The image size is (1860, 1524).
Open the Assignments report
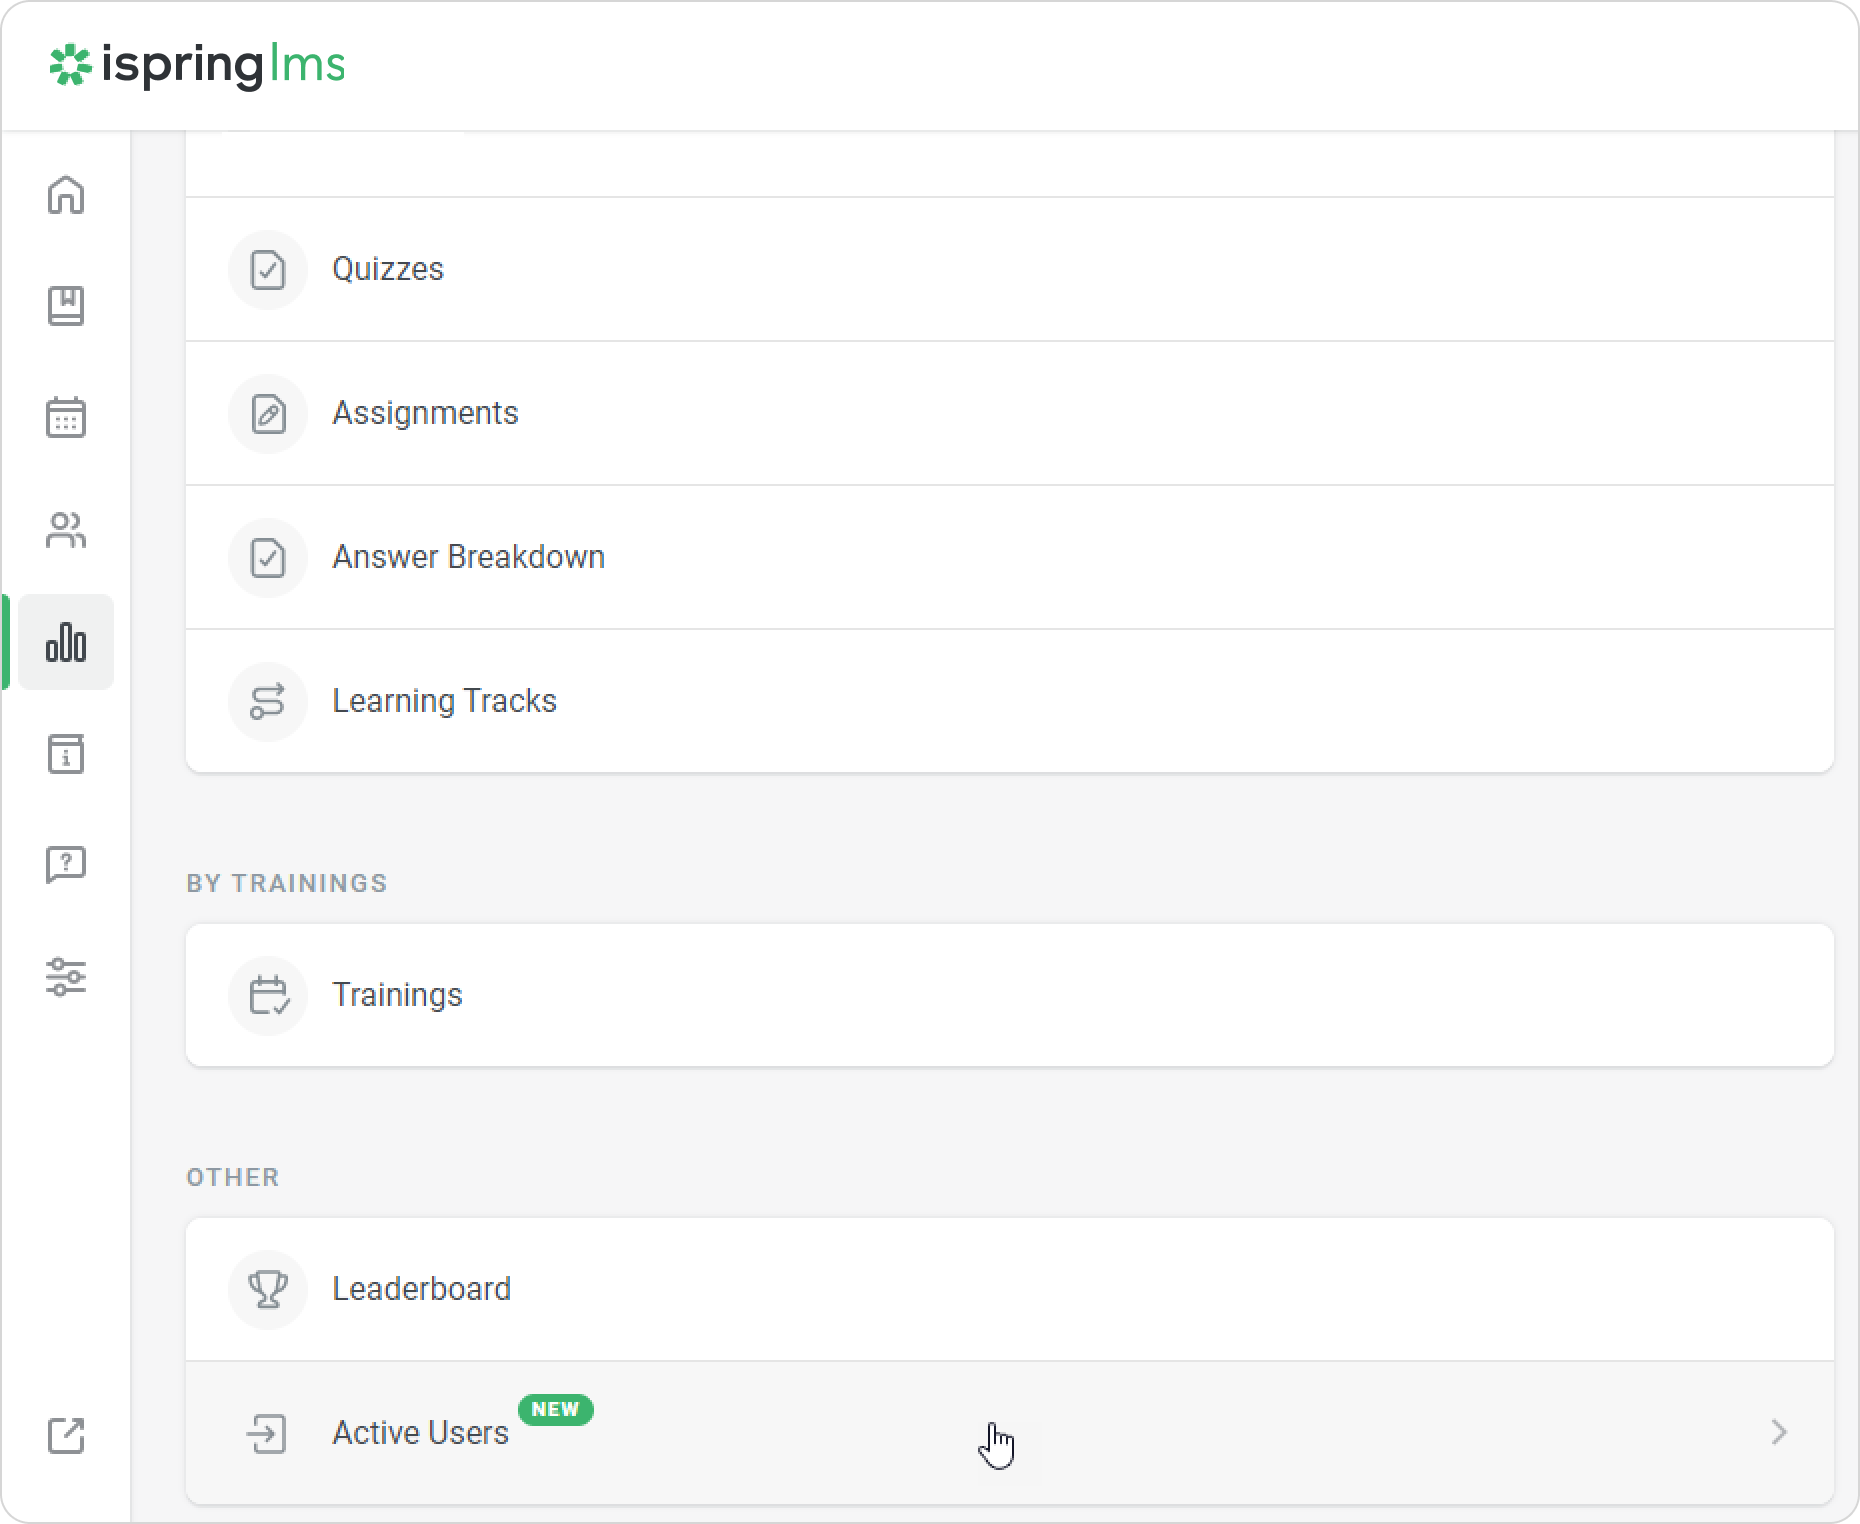(425, 413)
